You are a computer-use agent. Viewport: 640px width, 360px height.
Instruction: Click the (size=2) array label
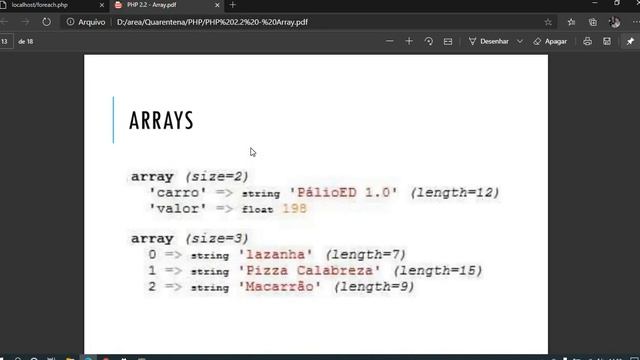coord(217,177)
